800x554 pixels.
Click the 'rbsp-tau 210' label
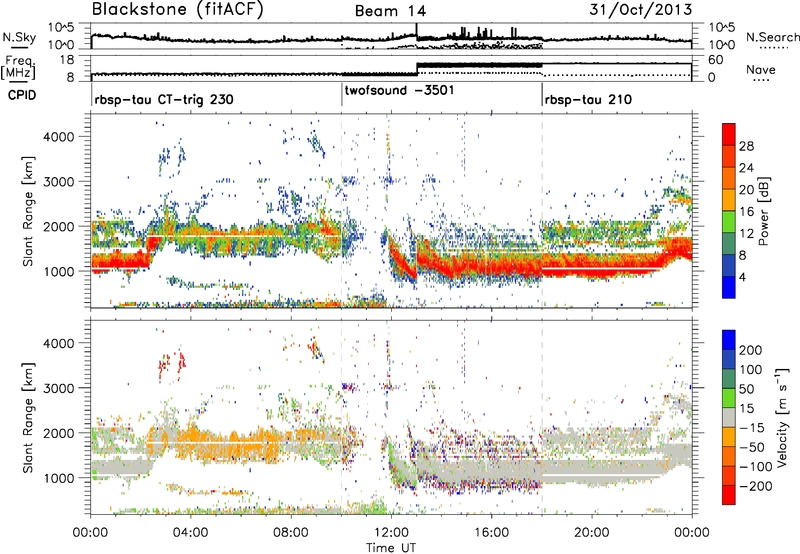coord(588,99)
